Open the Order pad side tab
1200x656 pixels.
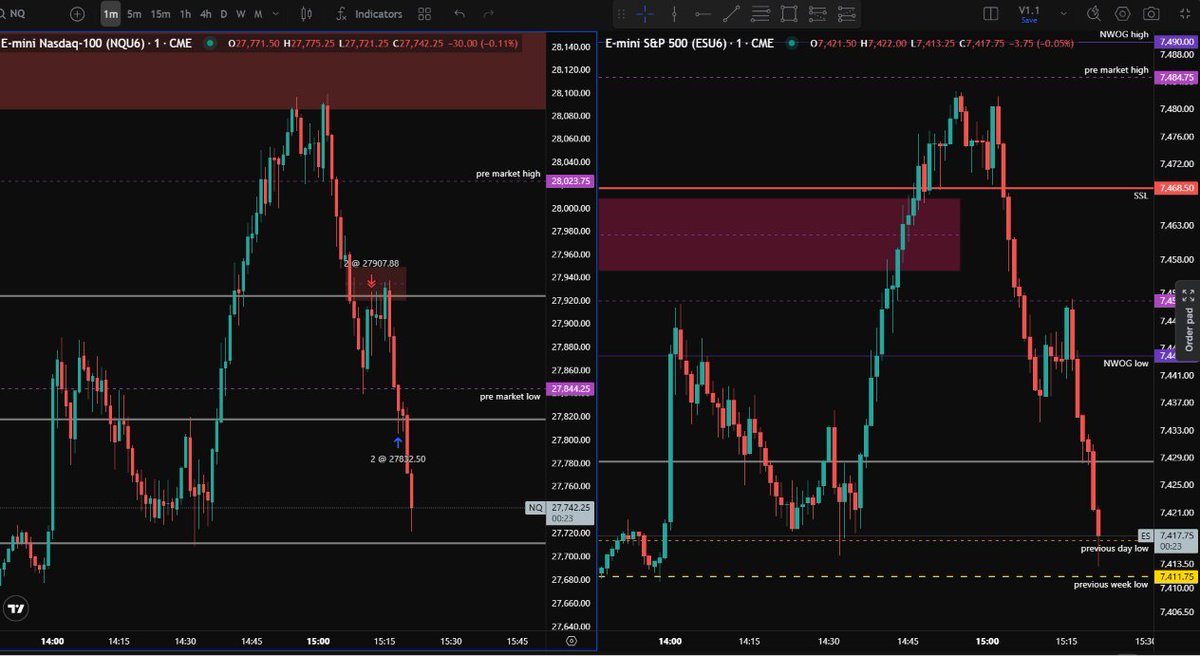1188,329
